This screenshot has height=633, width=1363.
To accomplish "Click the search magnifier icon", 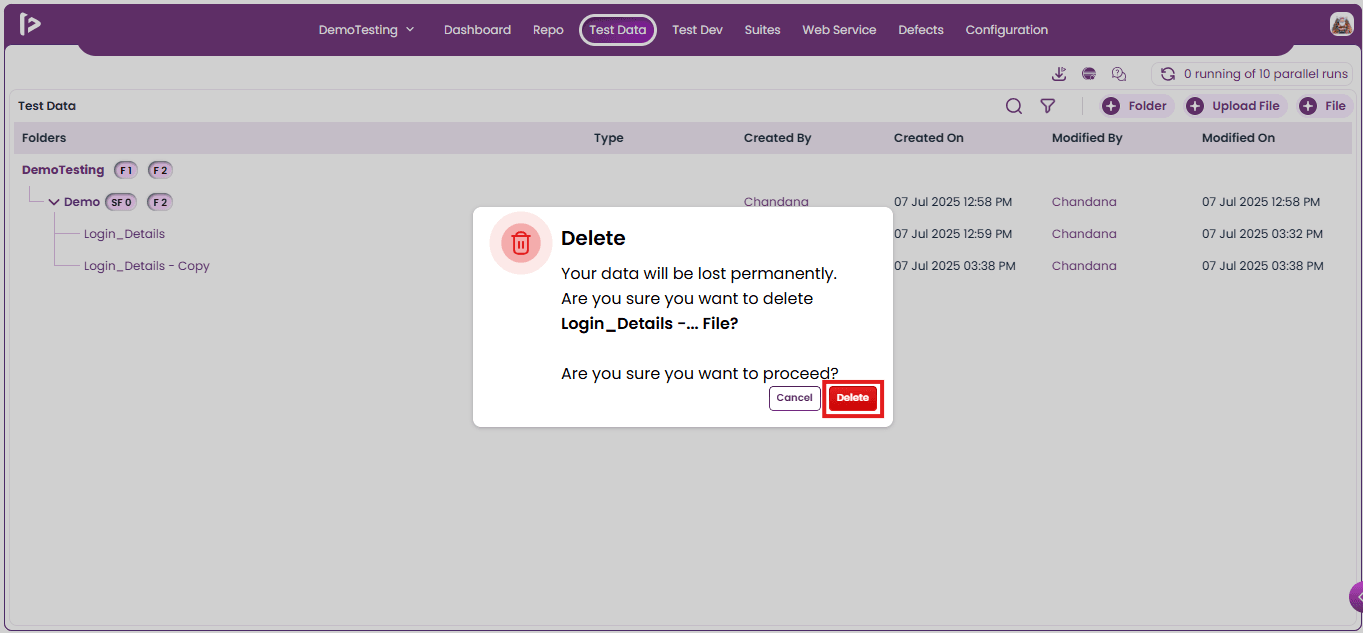I will point(1014,106).
